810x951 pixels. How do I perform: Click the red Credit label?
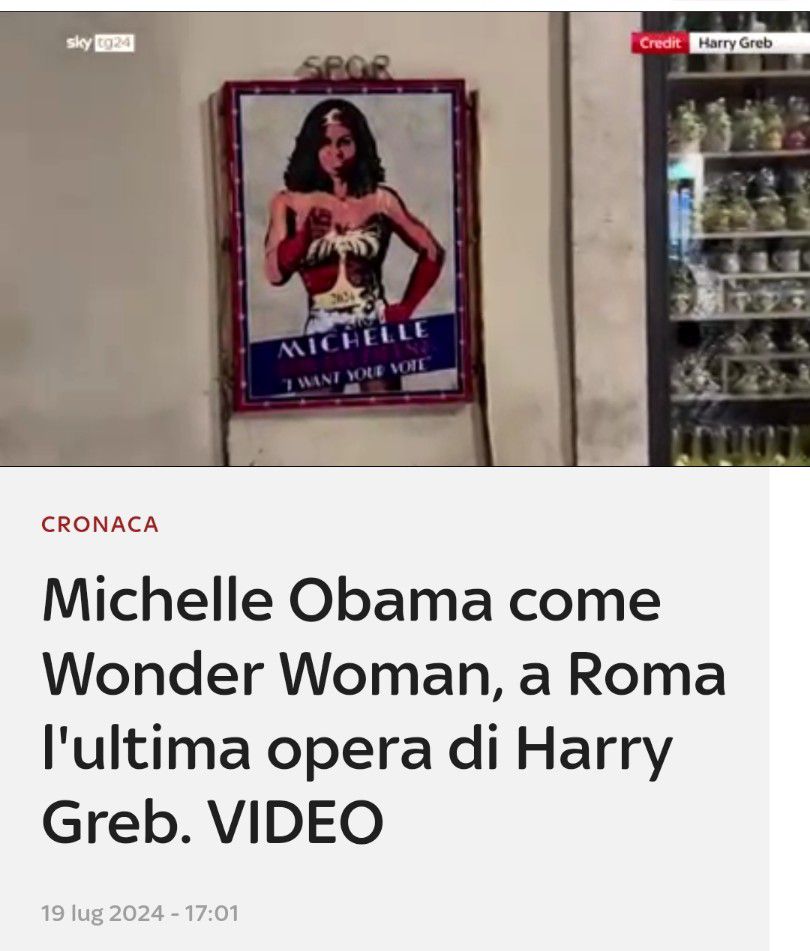coord(660,43)
